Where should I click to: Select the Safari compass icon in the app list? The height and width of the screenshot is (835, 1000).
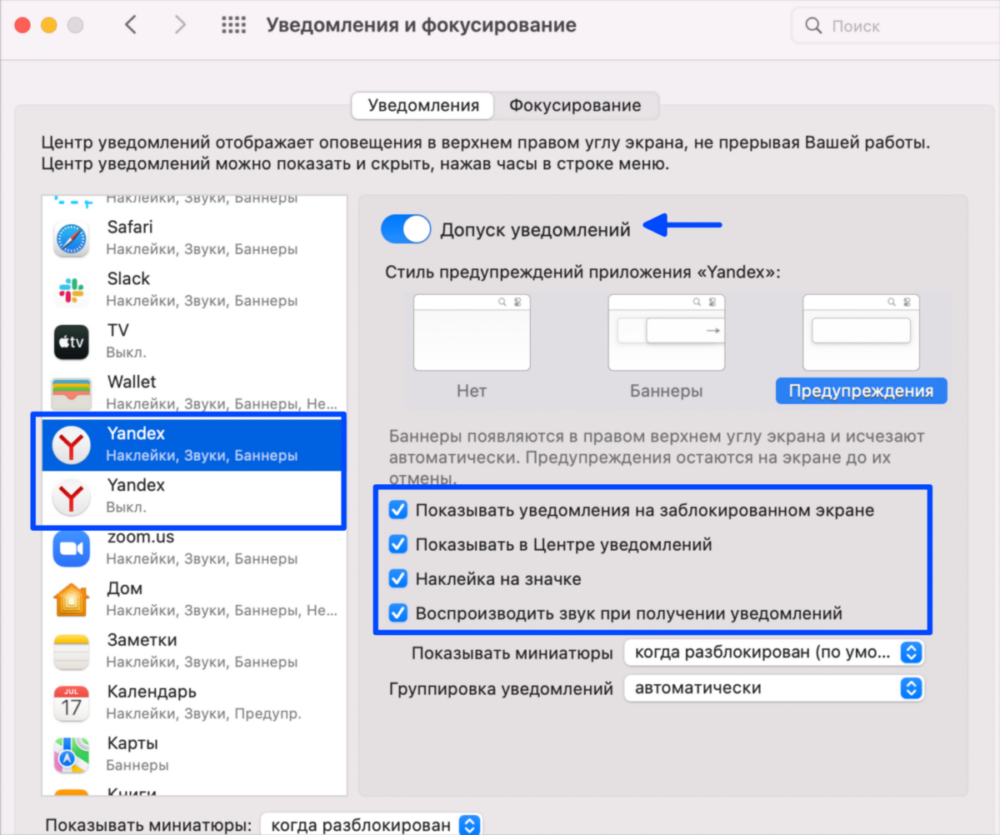[71, 239]
